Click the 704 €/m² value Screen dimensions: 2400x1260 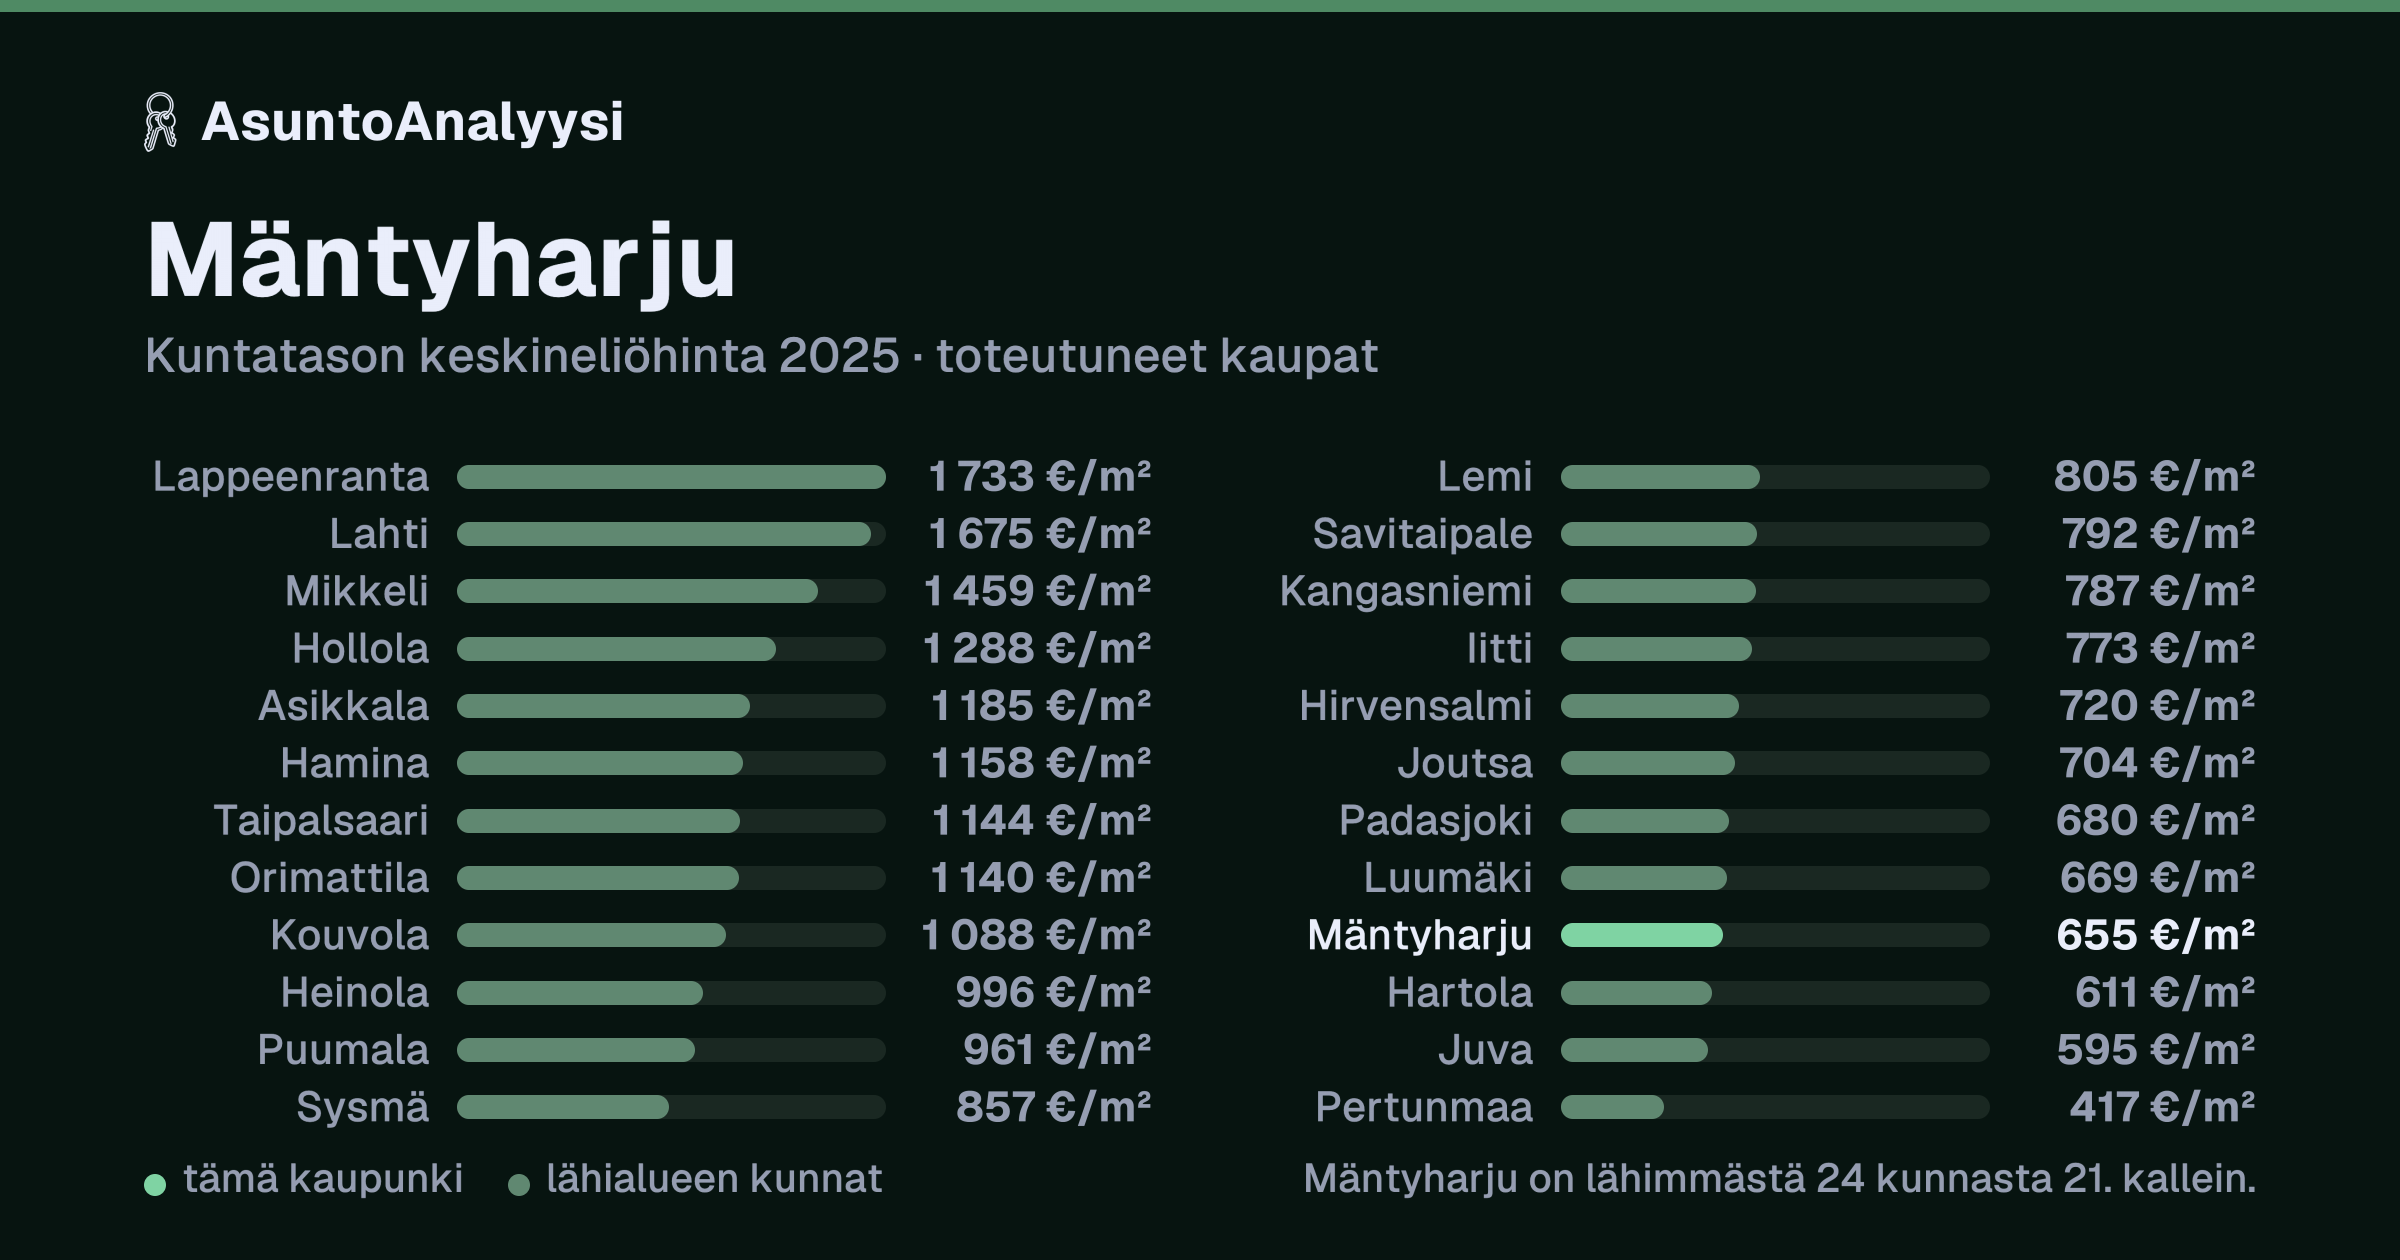[x=2158, y=763]
